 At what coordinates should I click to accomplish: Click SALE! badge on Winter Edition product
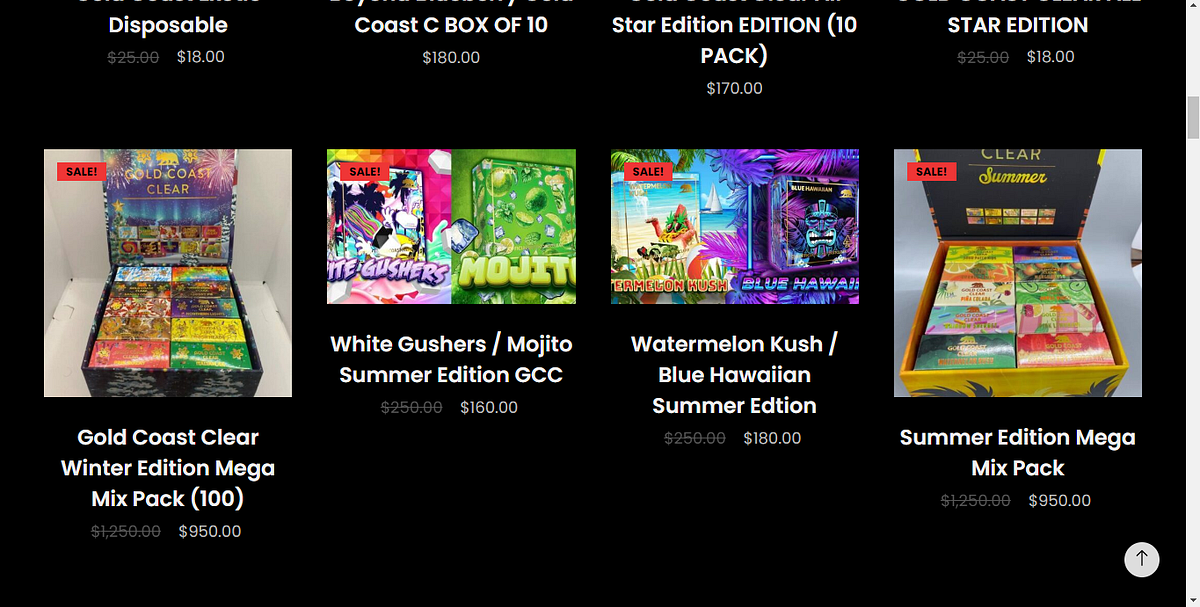(x=81, y=171)
